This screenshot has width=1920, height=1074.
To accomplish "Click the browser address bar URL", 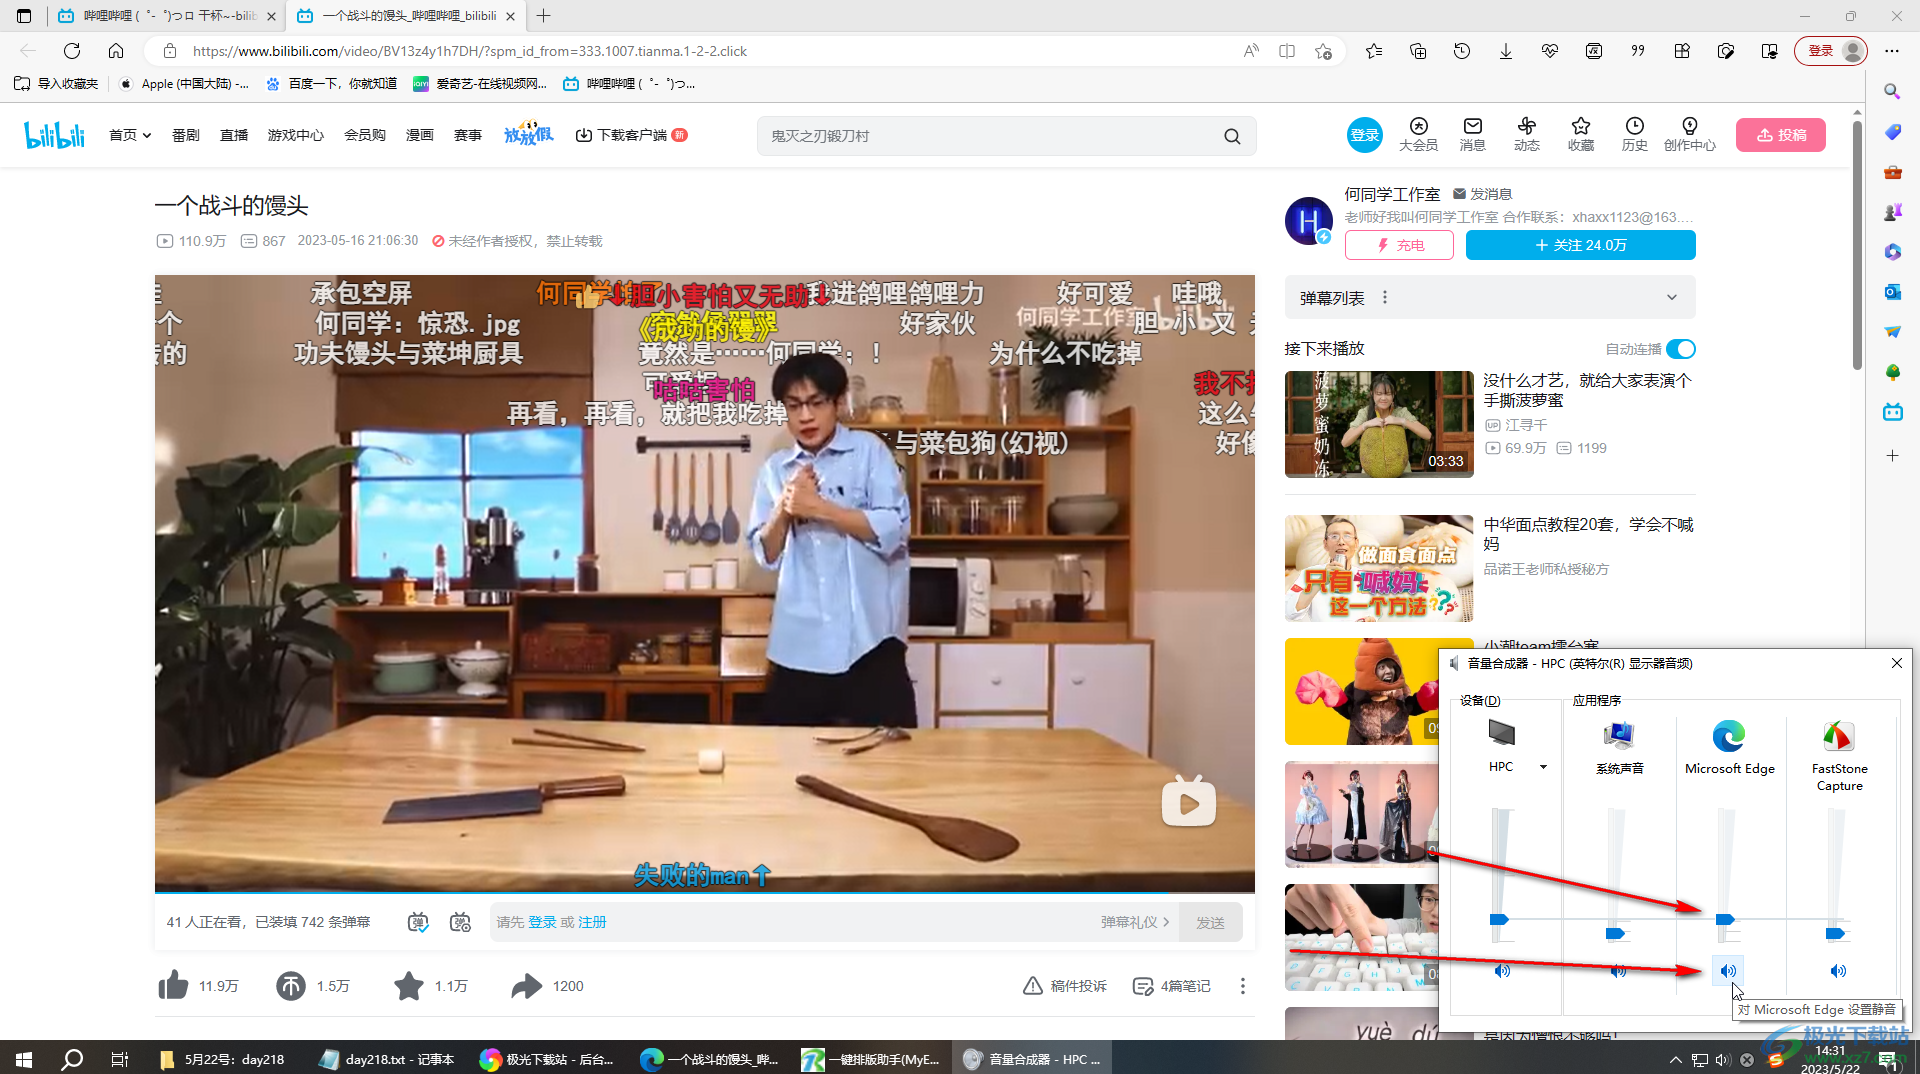I will point(470,51).
